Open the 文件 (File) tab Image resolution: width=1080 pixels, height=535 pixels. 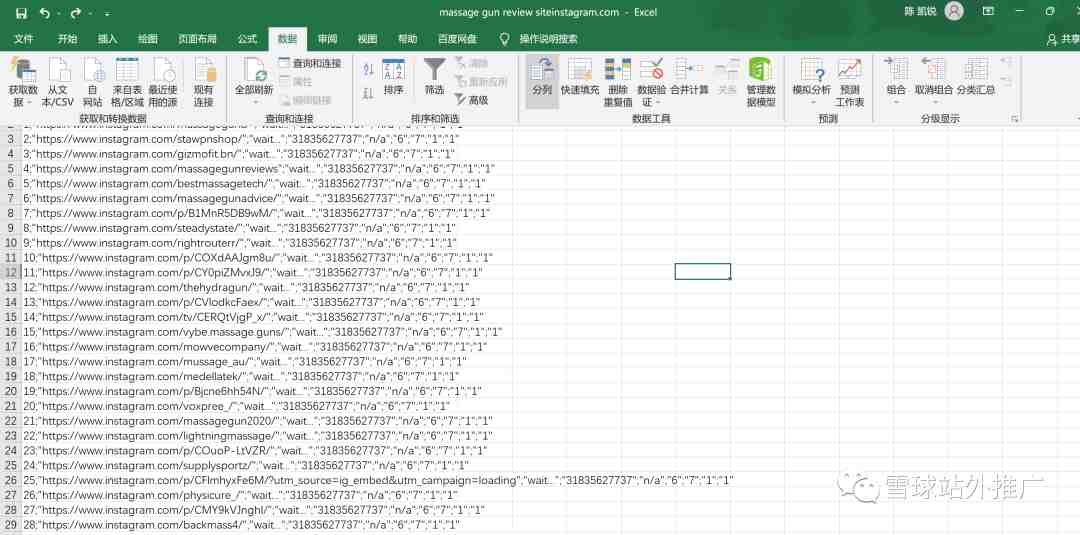point(24,39)
